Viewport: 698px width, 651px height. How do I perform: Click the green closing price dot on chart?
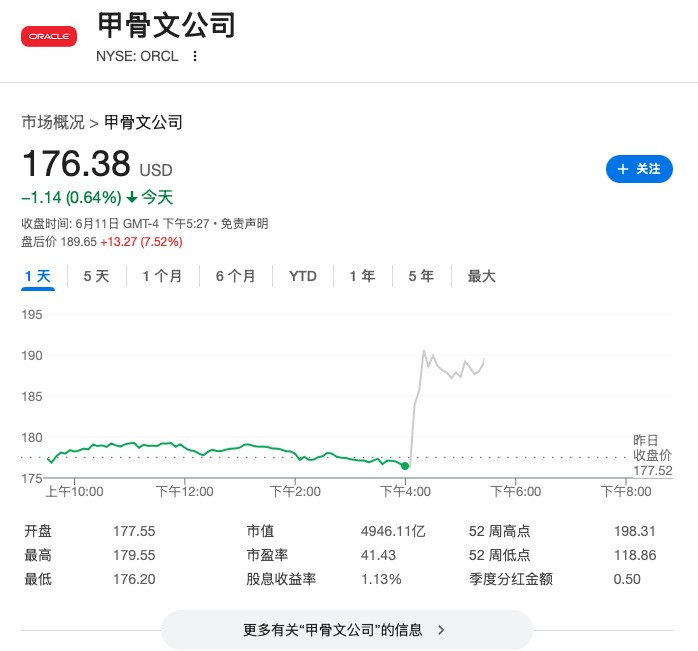[x=405, y=466]
